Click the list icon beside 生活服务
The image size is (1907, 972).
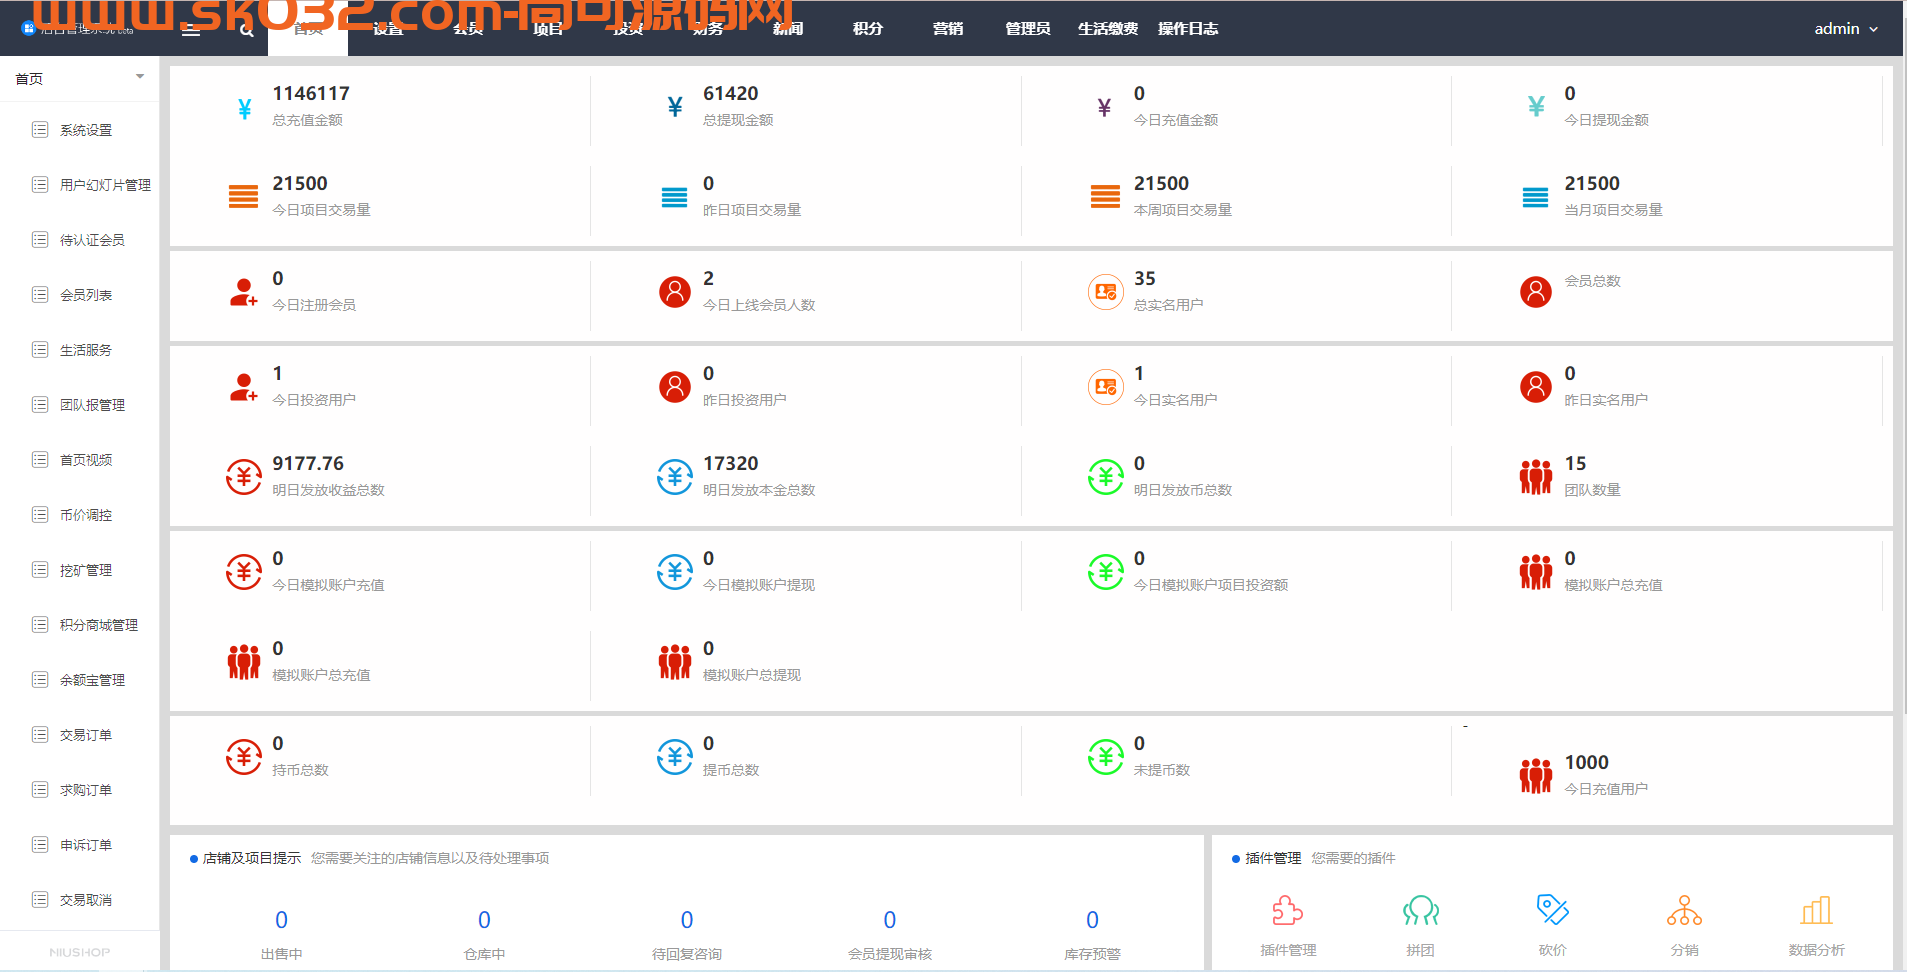[x=40, y=350]
